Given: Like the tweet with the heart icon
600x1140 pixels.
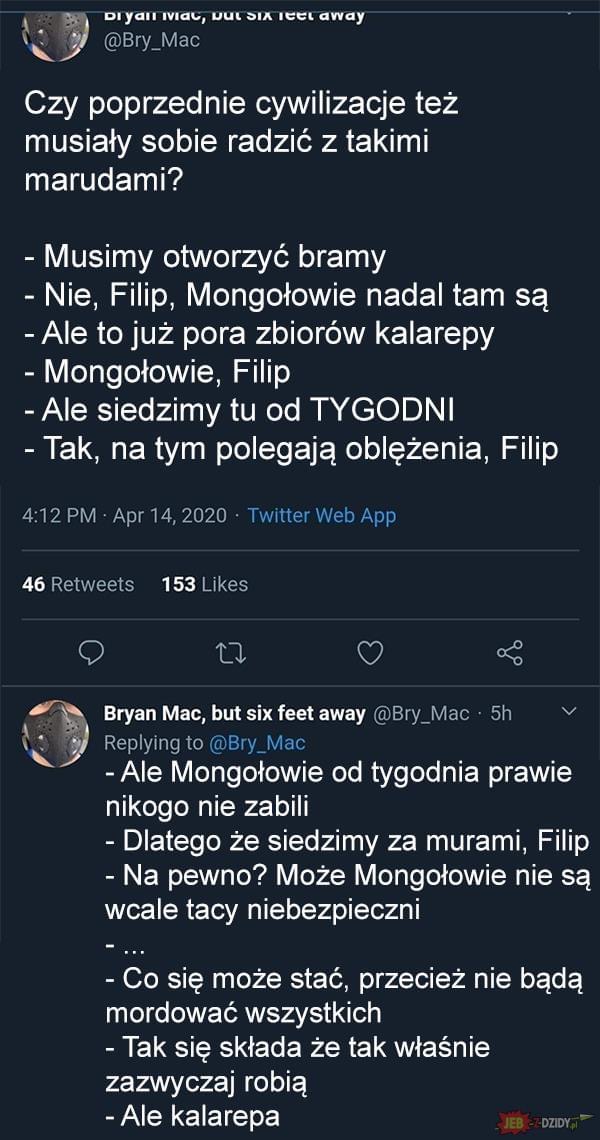Looking at the screenshot, I should [x=370, y=653].
